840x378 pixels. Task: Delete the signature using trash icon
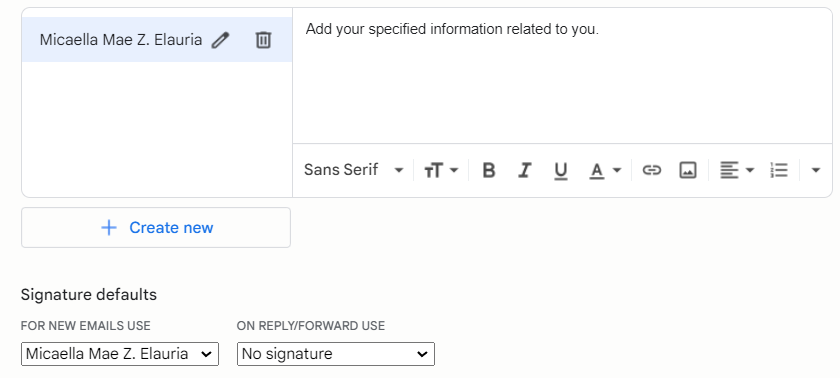(x=263, y=40)
